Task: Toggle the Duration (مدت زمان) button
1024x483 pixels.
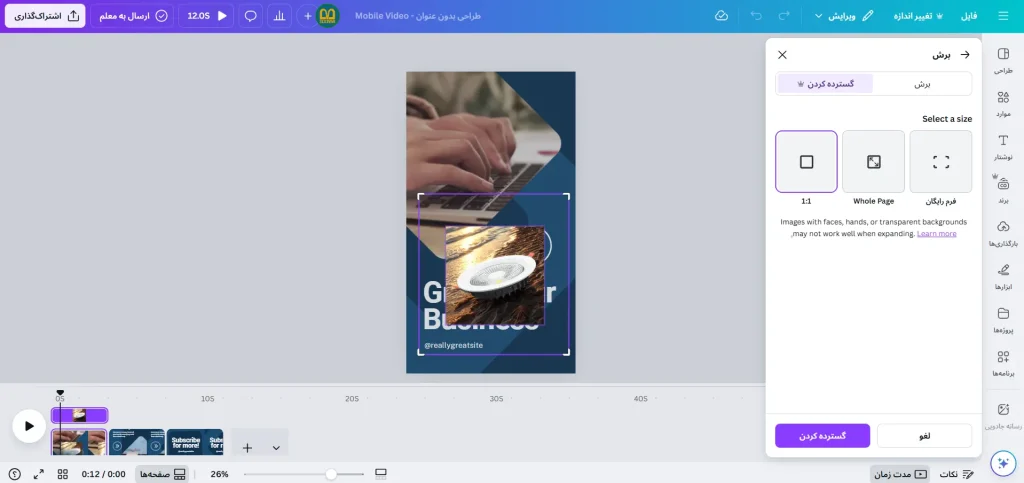Action: [899, 474]
